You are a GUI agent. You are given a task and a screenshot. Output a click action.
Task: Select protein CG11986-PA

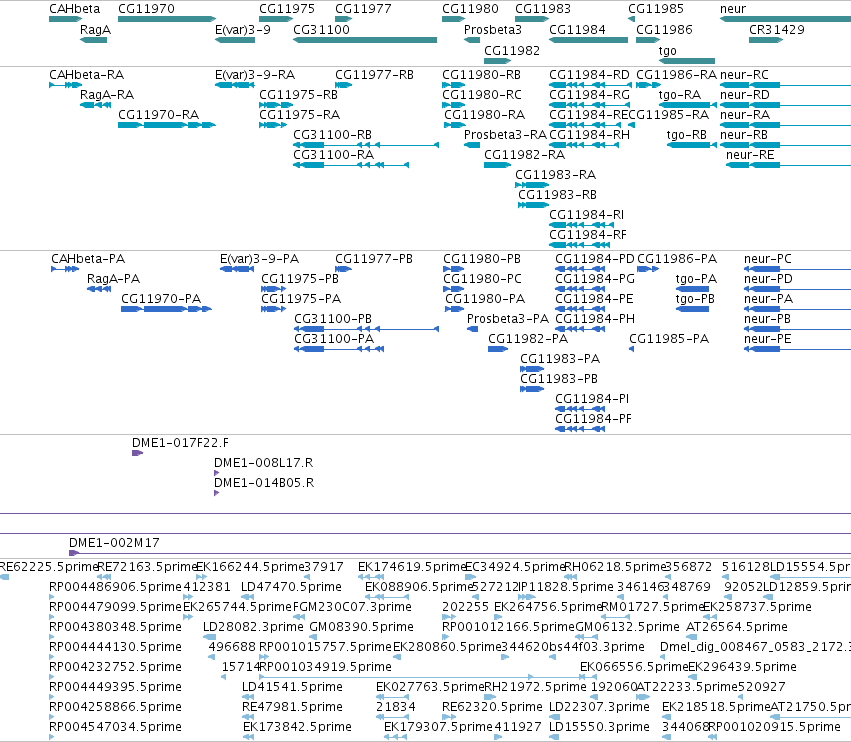tap(648, 269)
